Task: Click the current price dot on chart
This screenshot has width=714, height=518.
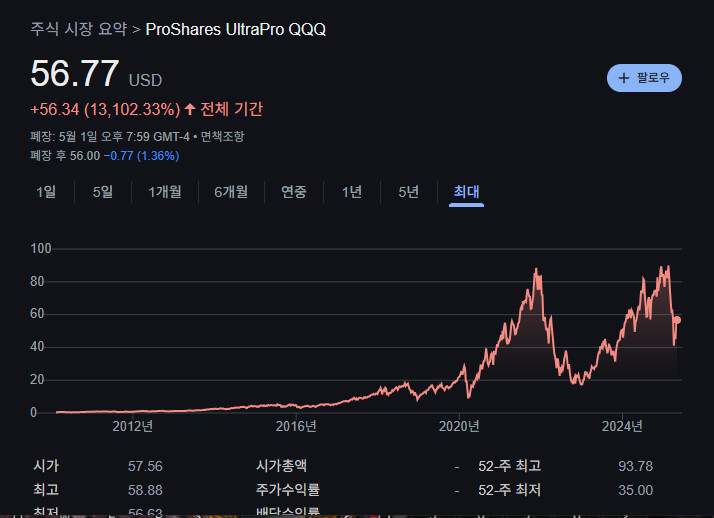Action: [x=677, y=320]
